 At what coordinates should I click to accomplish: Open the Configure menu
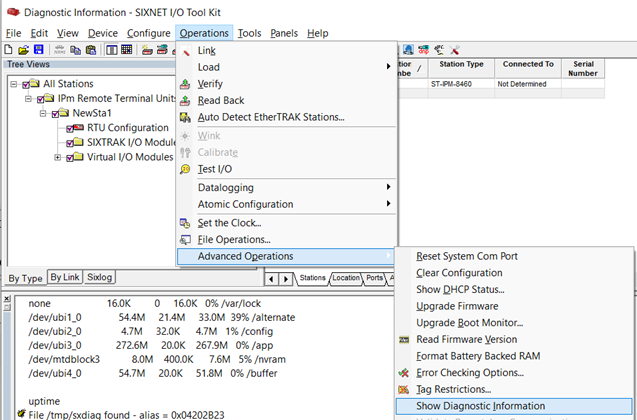coord(149,33)
